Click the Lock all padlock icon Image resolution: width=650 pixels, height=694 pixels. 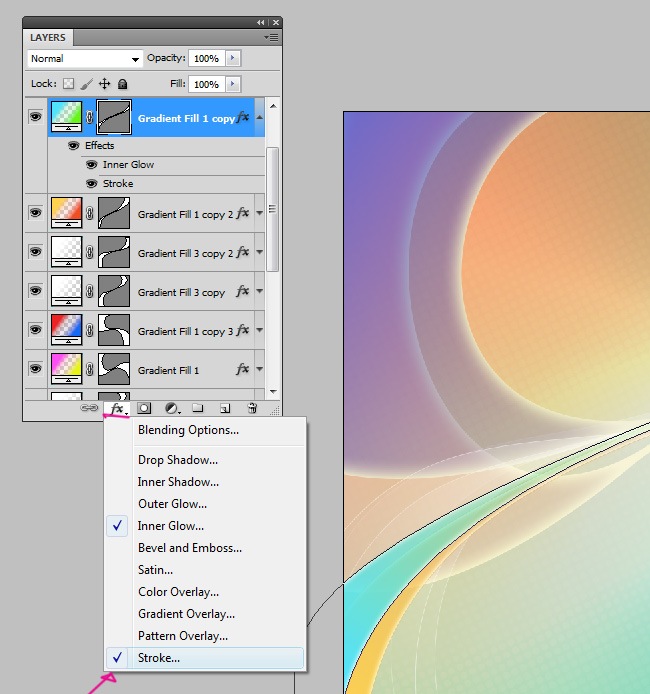(x=122, y=84)
